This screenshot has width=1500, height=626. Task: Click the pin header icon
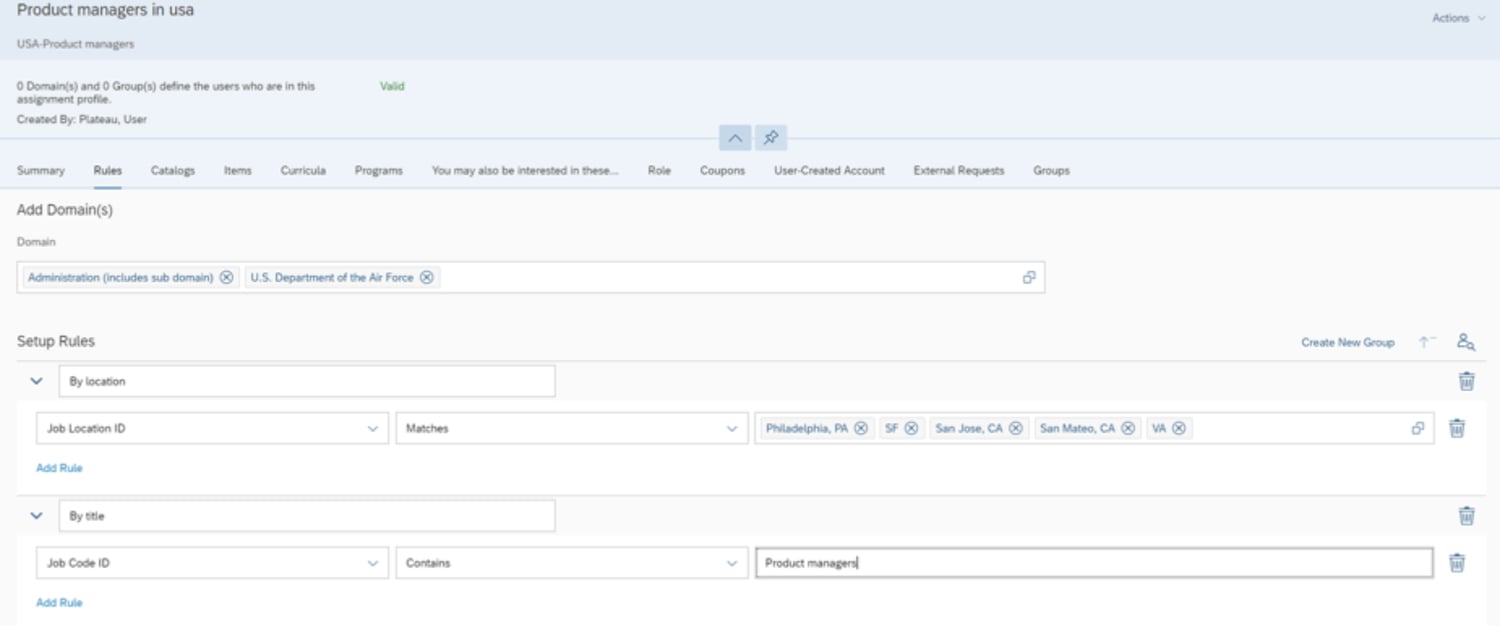click(x=771, y=138)
